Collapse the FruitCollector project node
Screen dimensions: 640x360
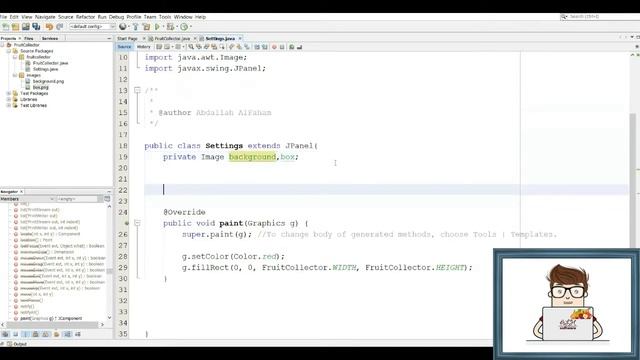[2, 45]
